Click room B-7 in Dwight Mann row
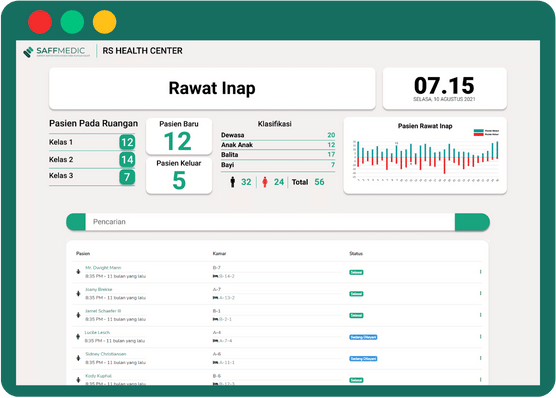 pos(217,268)
